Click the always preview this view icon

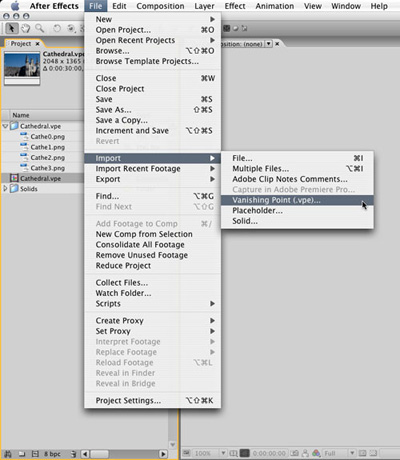click(187, 453)
